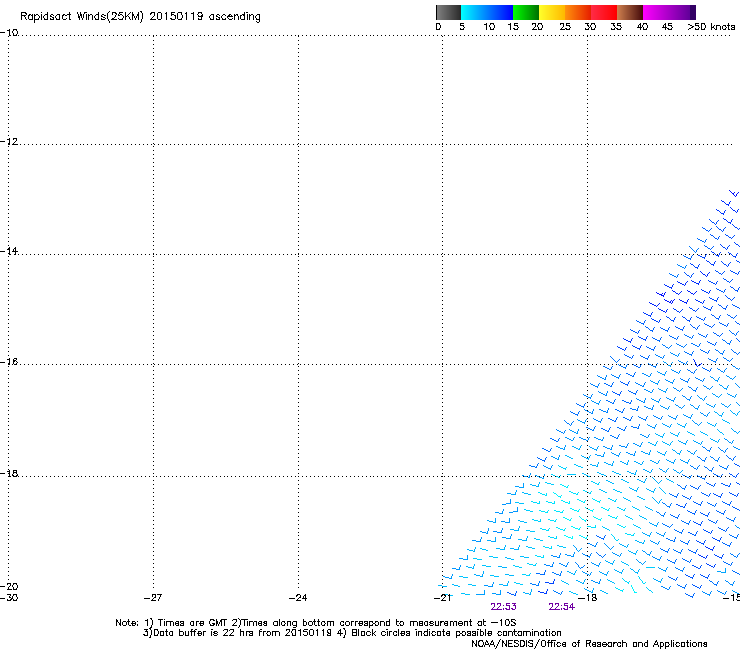The image size is (740, 650).
Task: Click legend tick label 45
Action: click(667, 26)
